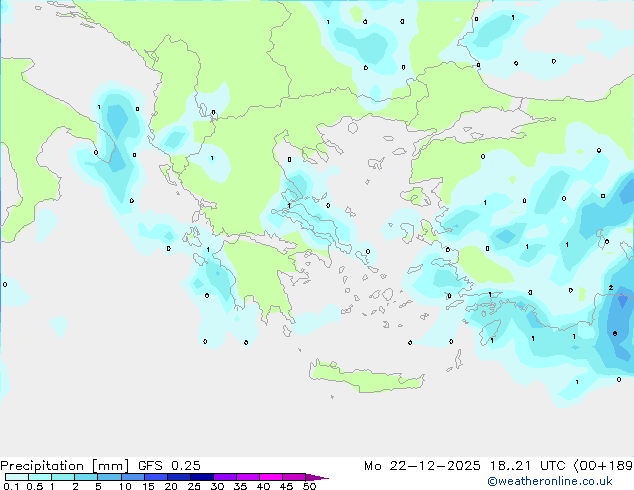Viewport: 634px width, 490px height.
Task: Click the legend swatch between 45 and 50
Action: (294, 477)
